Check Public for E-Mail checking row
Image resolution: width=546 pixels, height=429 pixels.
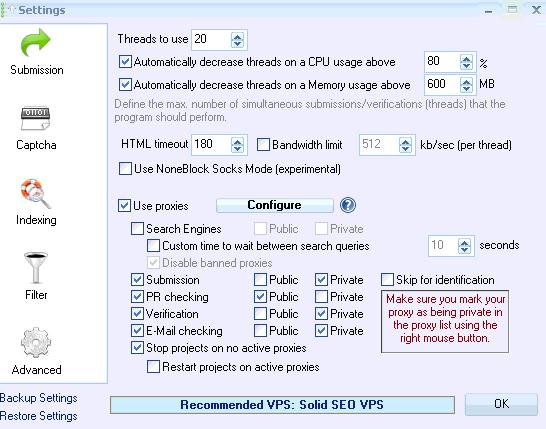pyautogui.click(x=260, y=330)
